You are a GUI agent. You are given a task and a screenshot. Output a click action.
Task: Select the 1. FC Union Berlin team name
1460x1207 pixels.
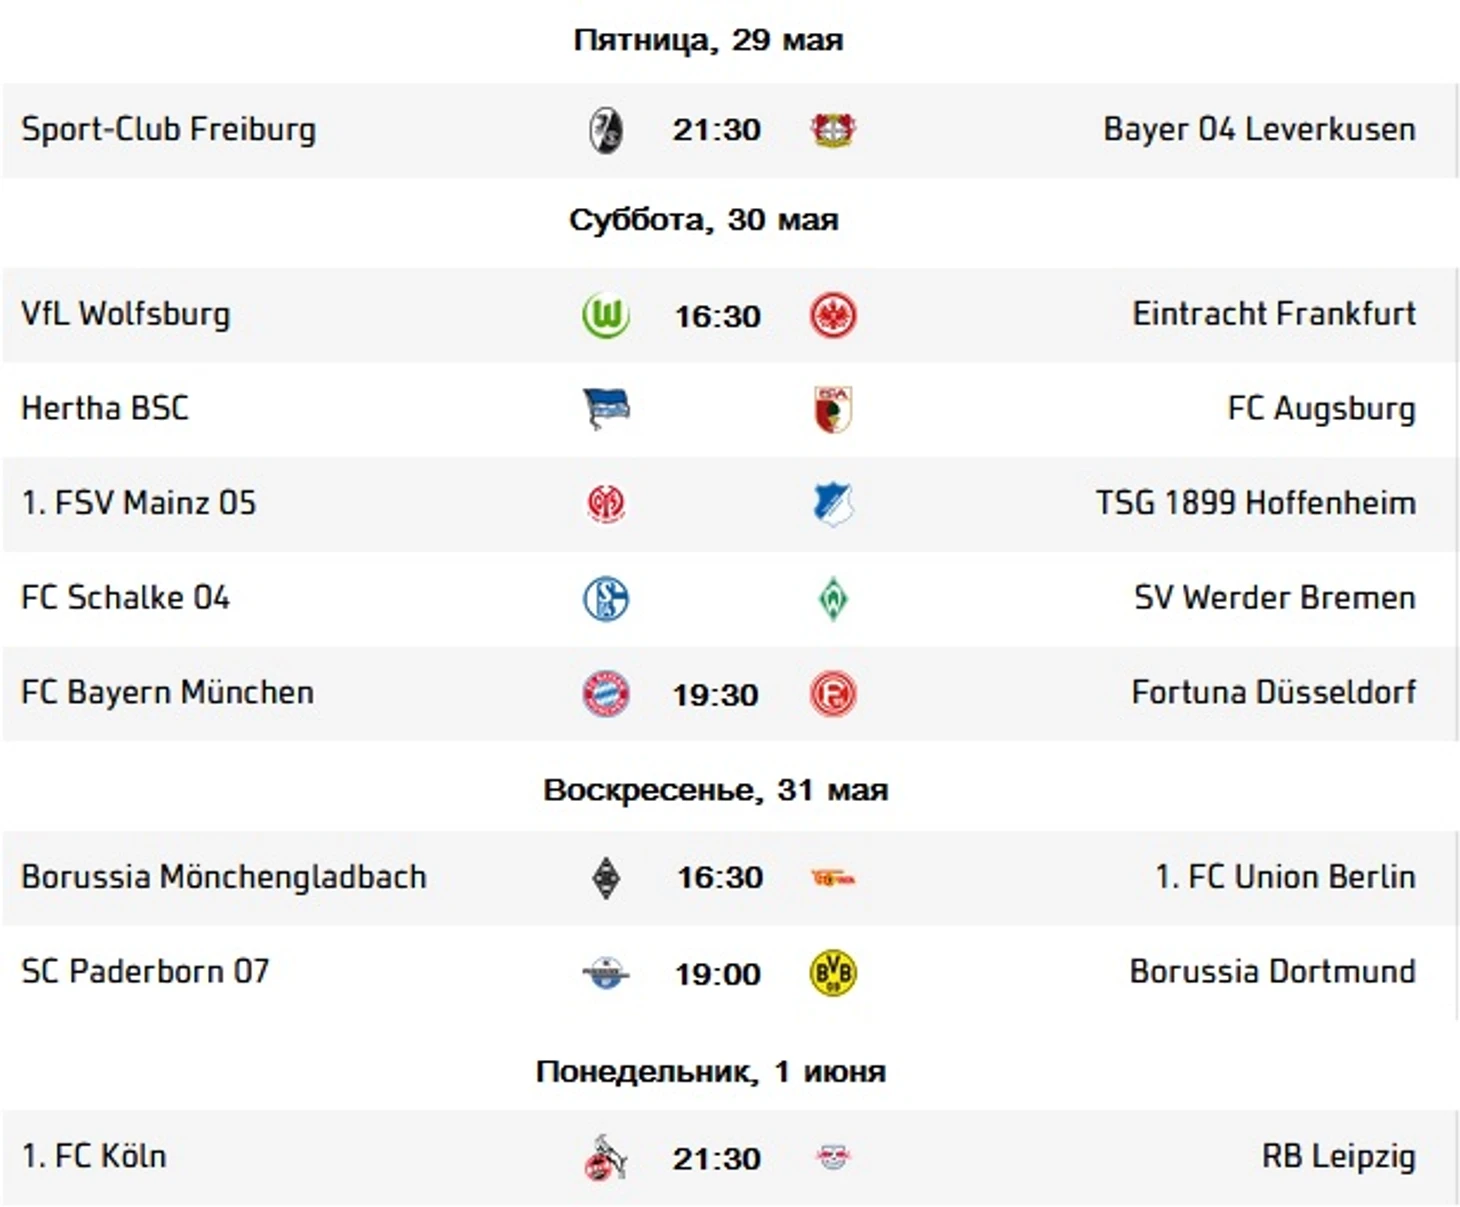(x=1285, y=877)
